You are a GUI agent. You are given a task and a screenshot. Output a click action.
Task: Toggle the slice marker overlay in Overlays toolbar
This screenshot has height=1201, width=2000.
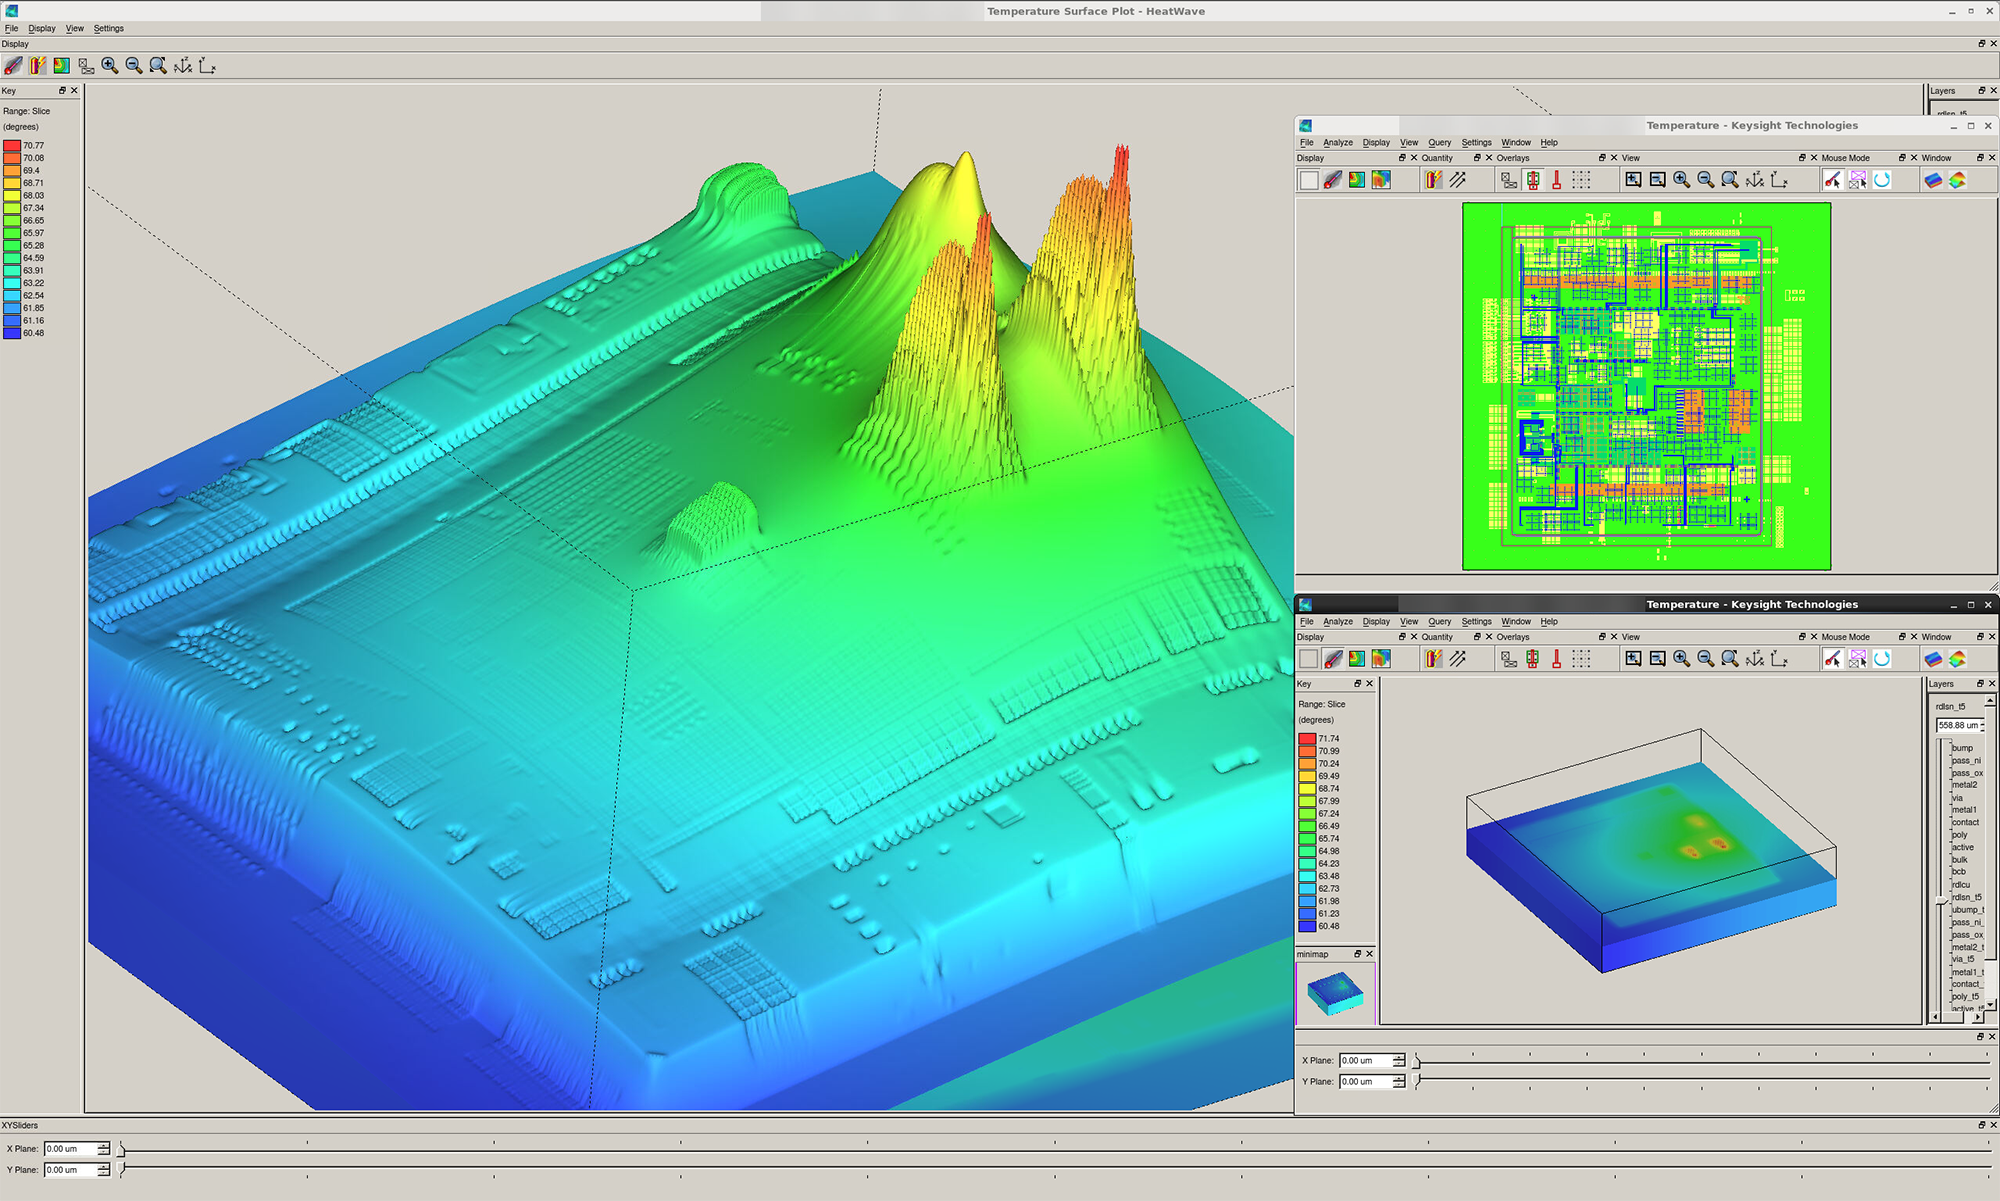point(1507,180)
